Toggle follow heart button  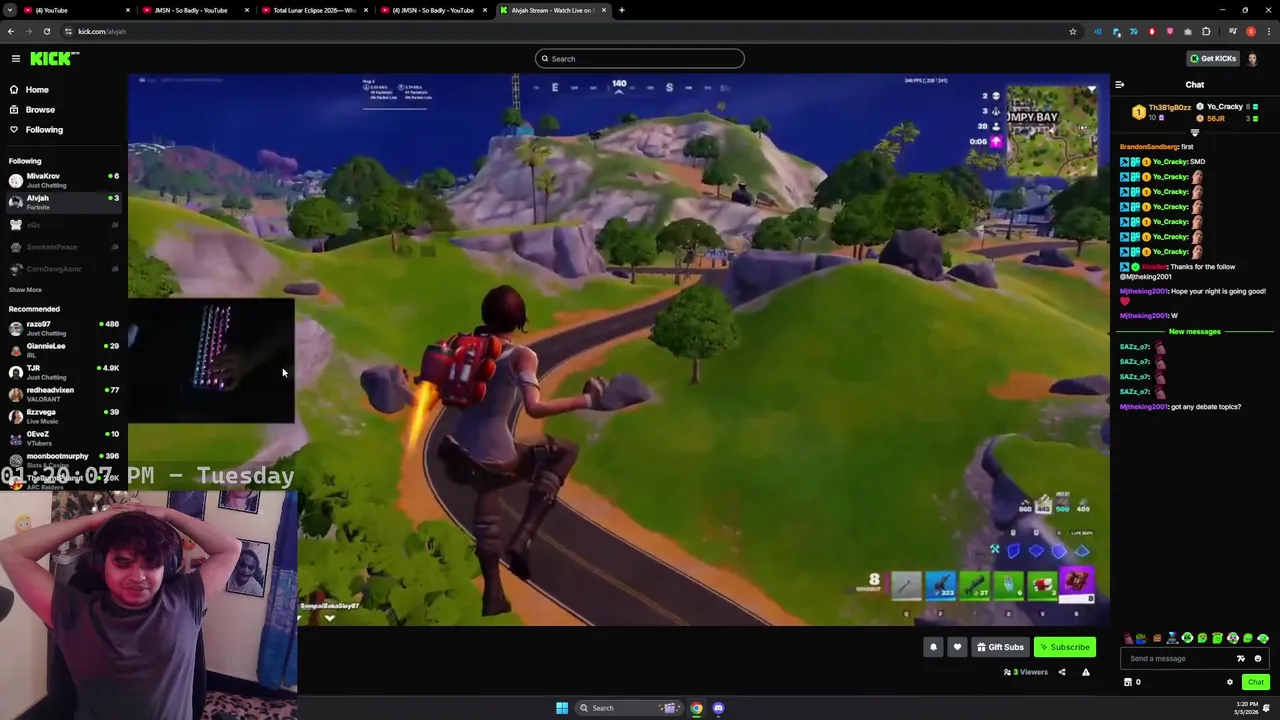click(x=957, y=647)
